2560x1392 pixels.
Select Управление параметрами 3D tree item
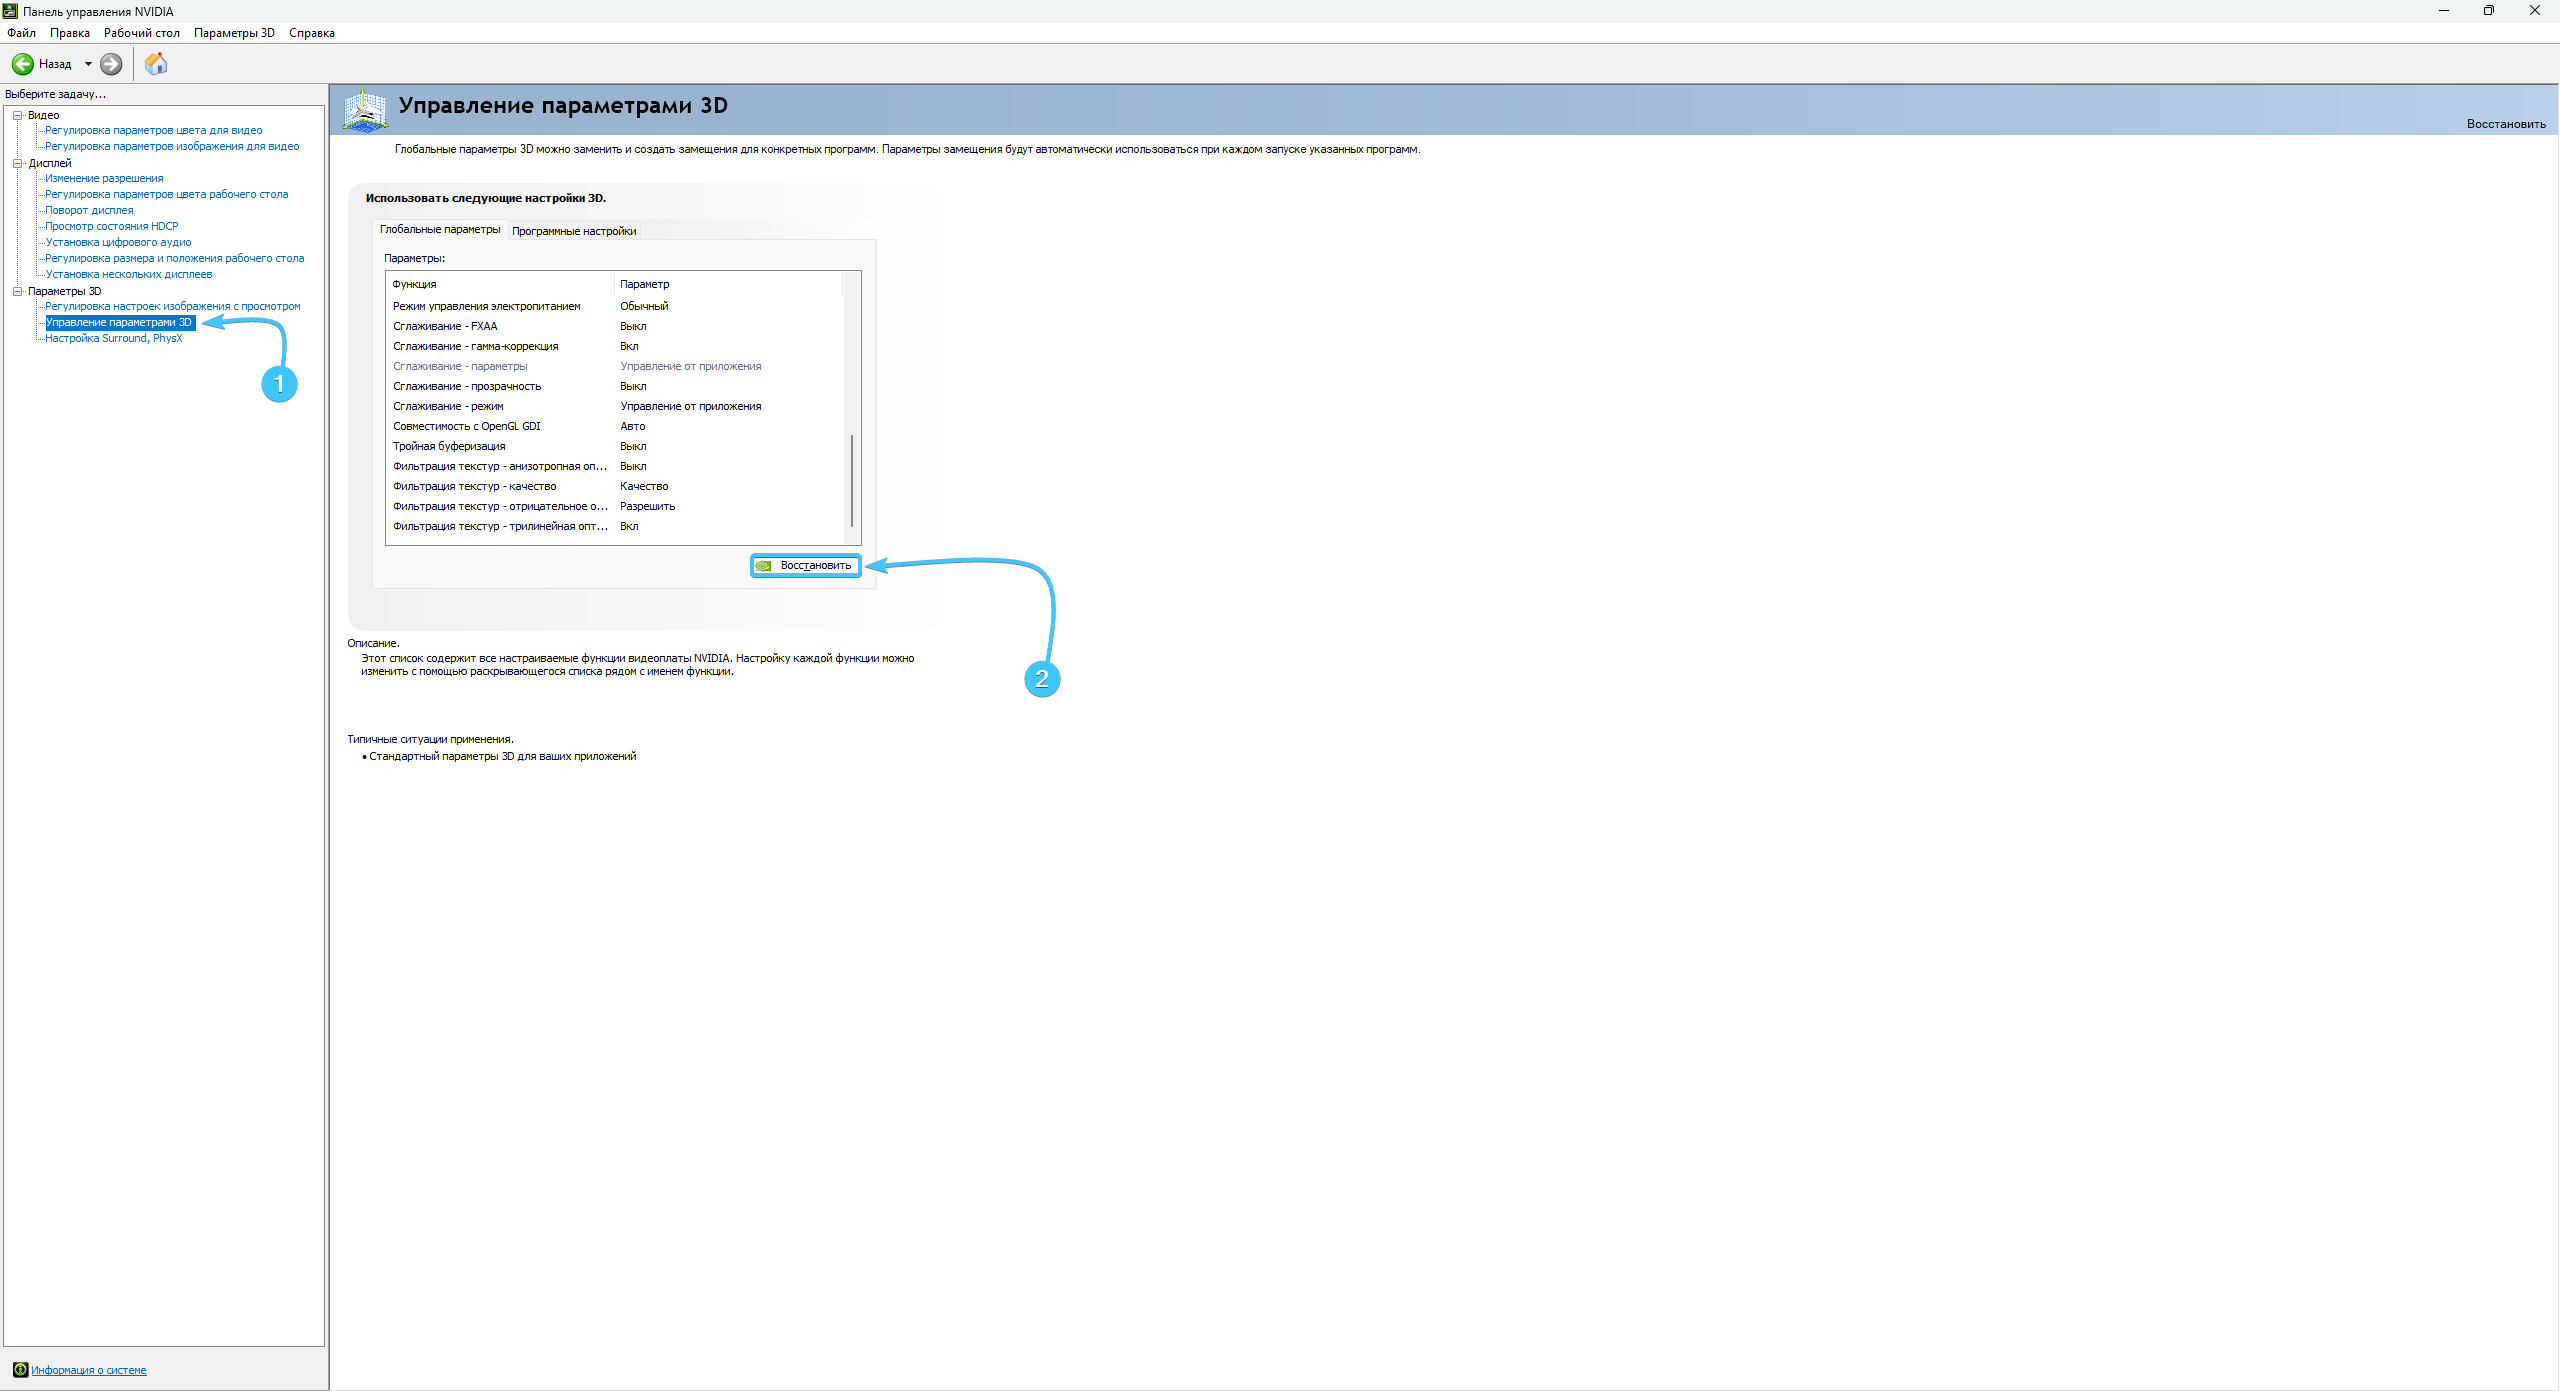tap(119, 322)
